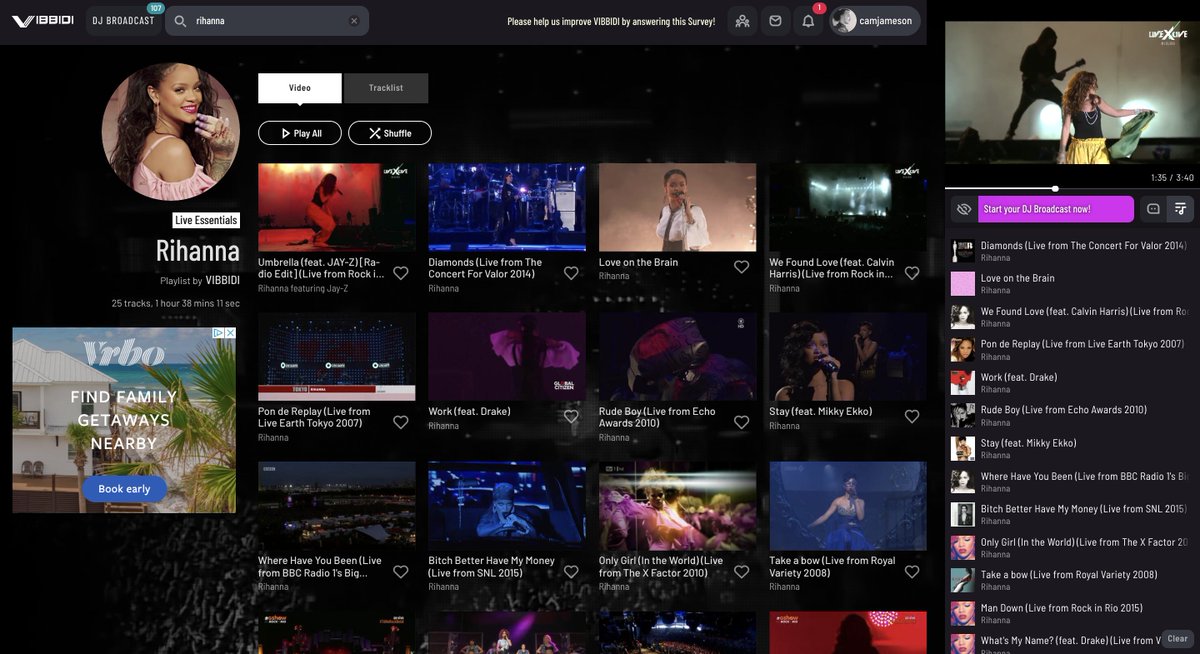
Task: Start your DJ Broadcast now
Action: (x=1056, y=209)
